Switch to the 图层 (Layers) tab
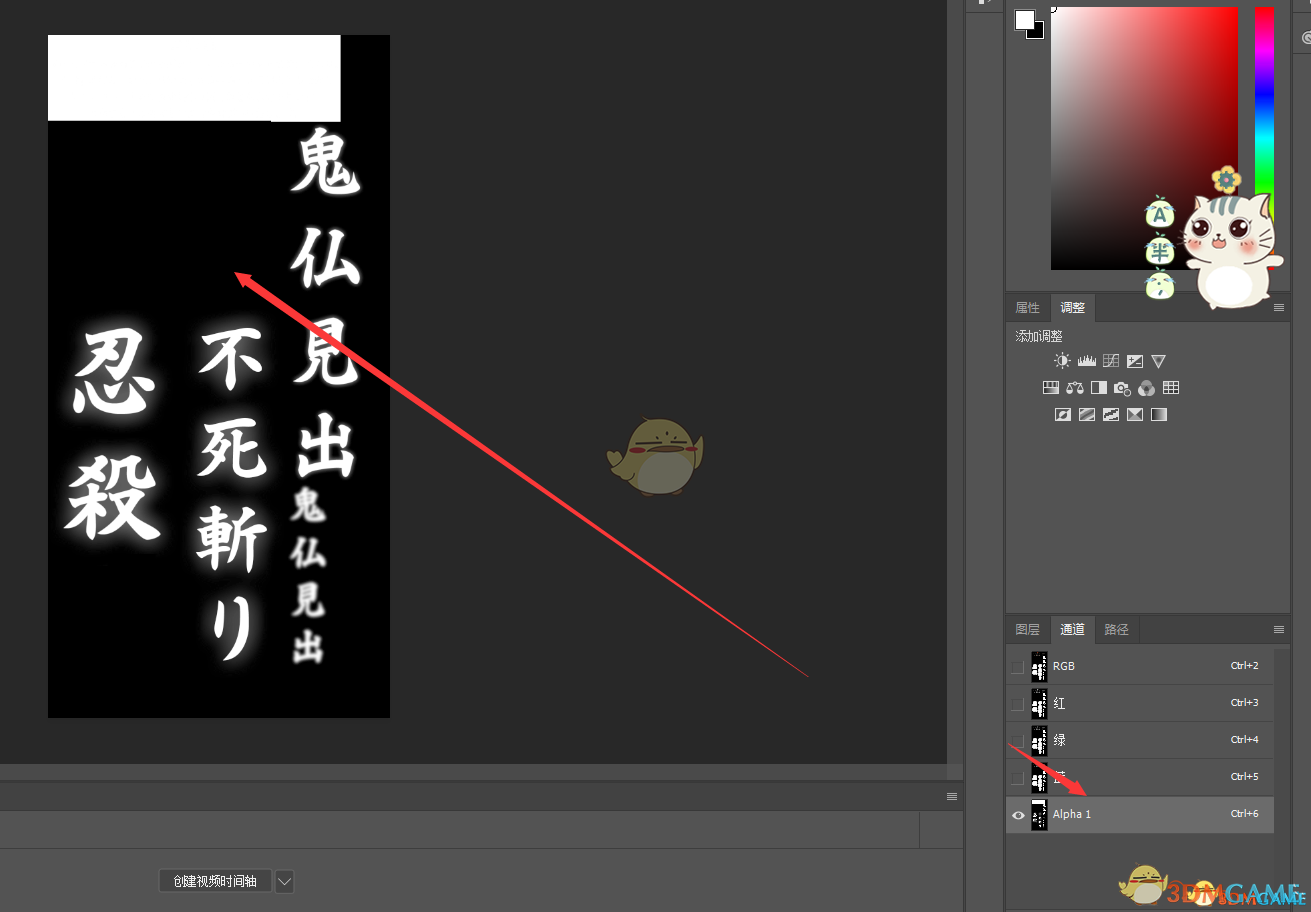This screenshot has width=1311, height=912. [1027, 630]
